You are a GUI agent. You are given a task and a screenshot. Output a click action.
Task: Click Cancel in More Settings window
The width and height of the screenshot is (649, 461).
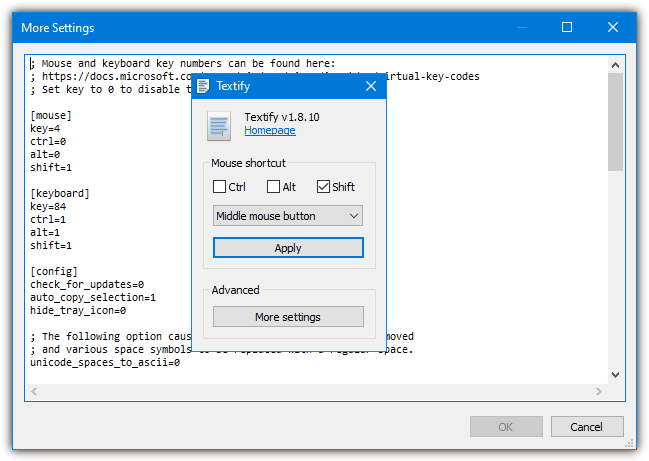click(587, 427)
